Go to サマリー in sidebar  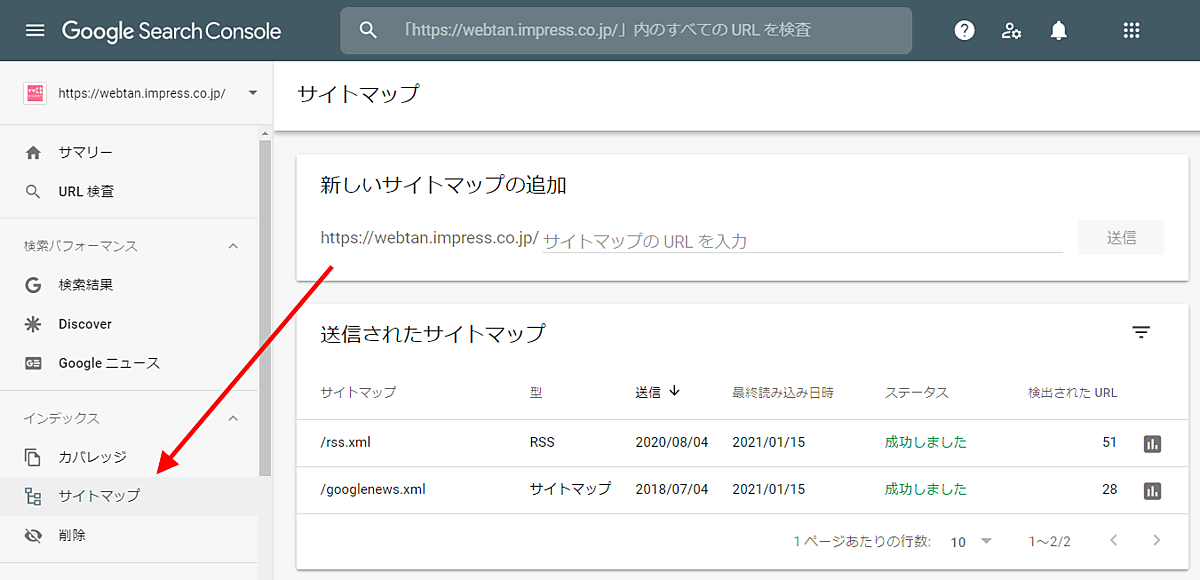coord(86,153)
